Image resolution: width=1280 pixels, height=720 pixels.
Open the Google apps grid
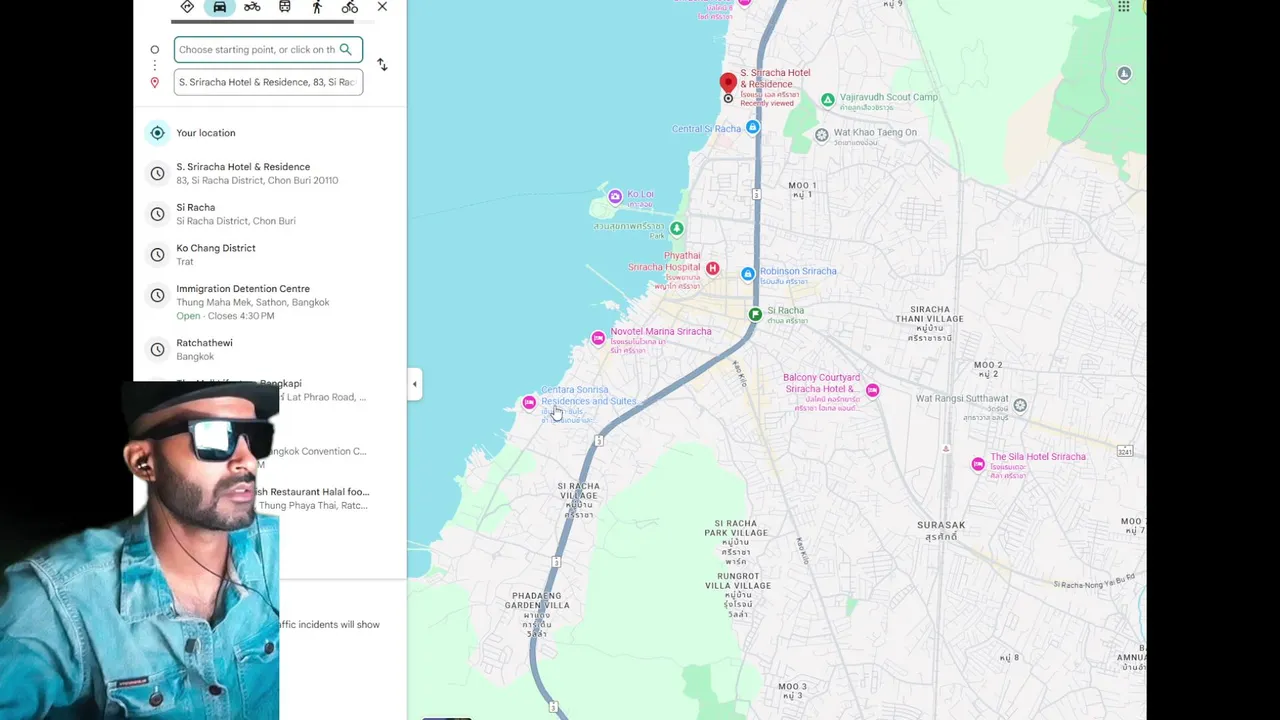(1124, 7)
